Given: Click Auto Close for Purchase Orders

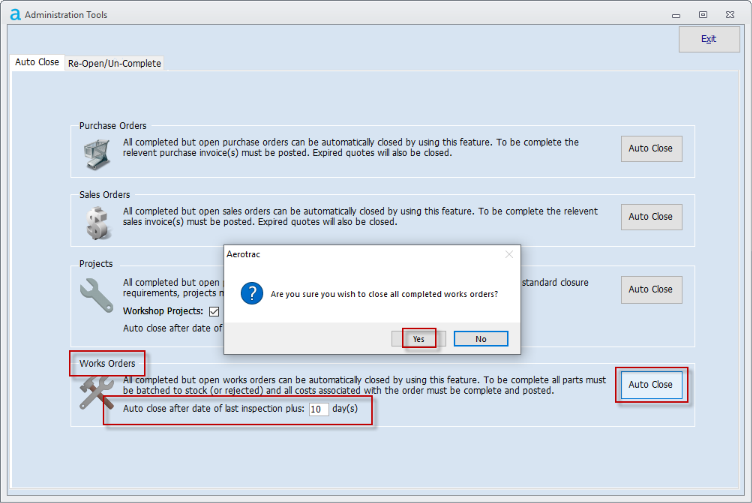Looking at the screenshot, I should (651, 149).
